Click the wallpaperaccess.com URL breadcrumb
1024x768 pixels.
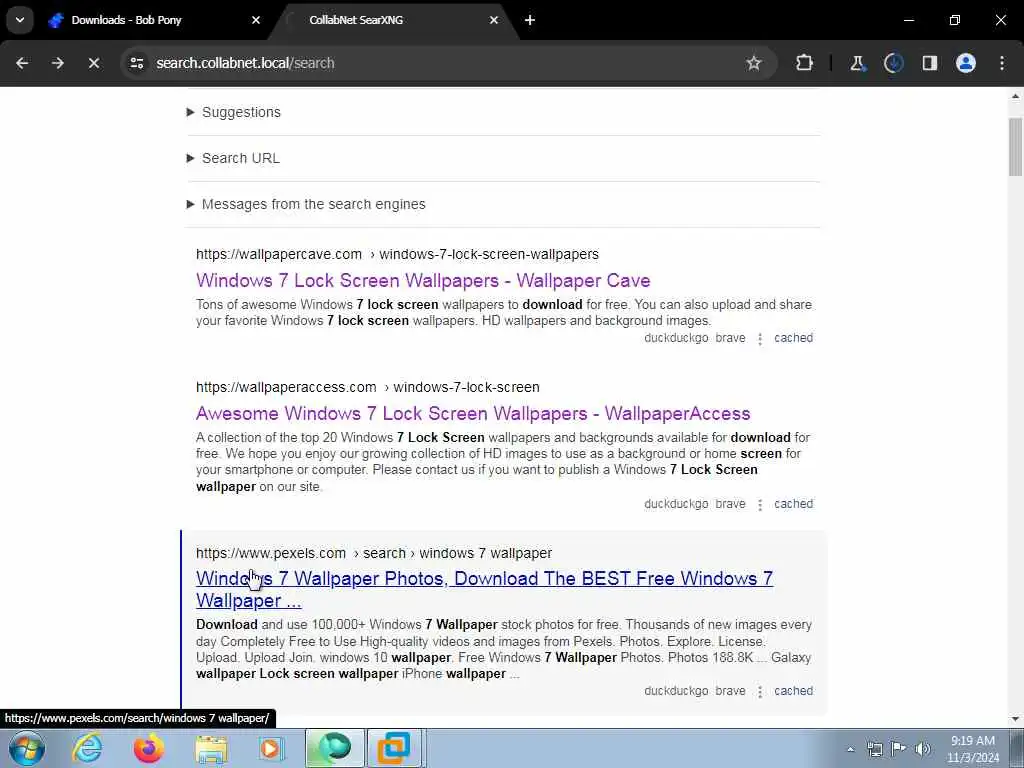pyautogui.click(x=368, y=387)
